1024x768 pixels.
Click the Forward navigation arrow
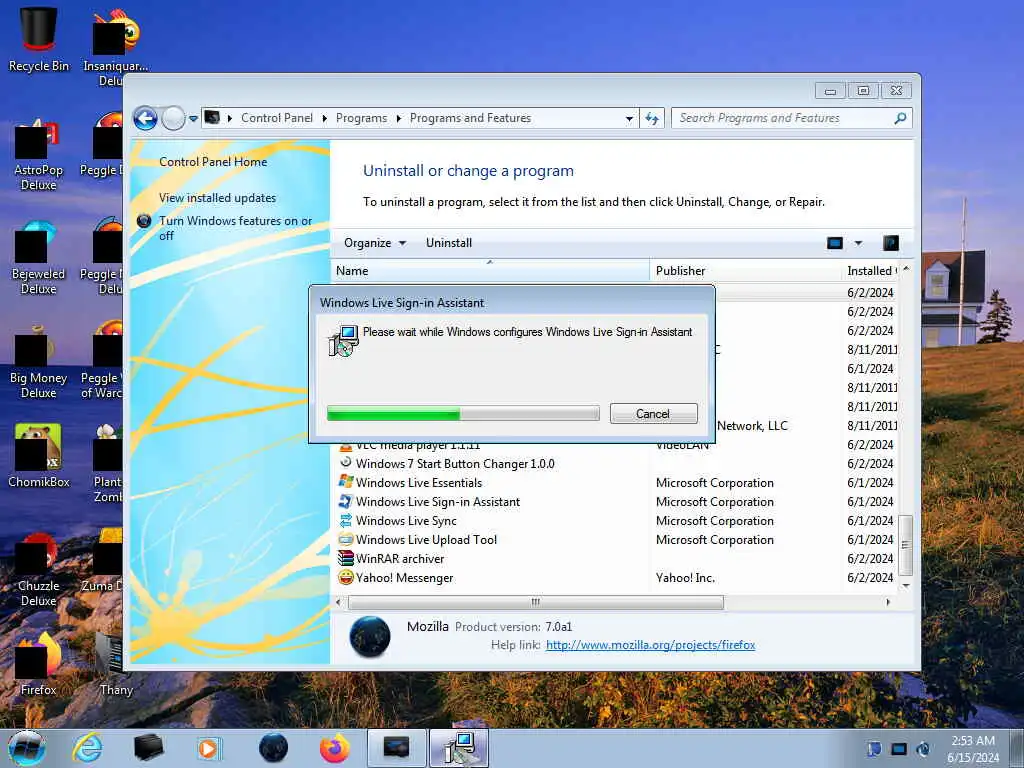[173, 118]
